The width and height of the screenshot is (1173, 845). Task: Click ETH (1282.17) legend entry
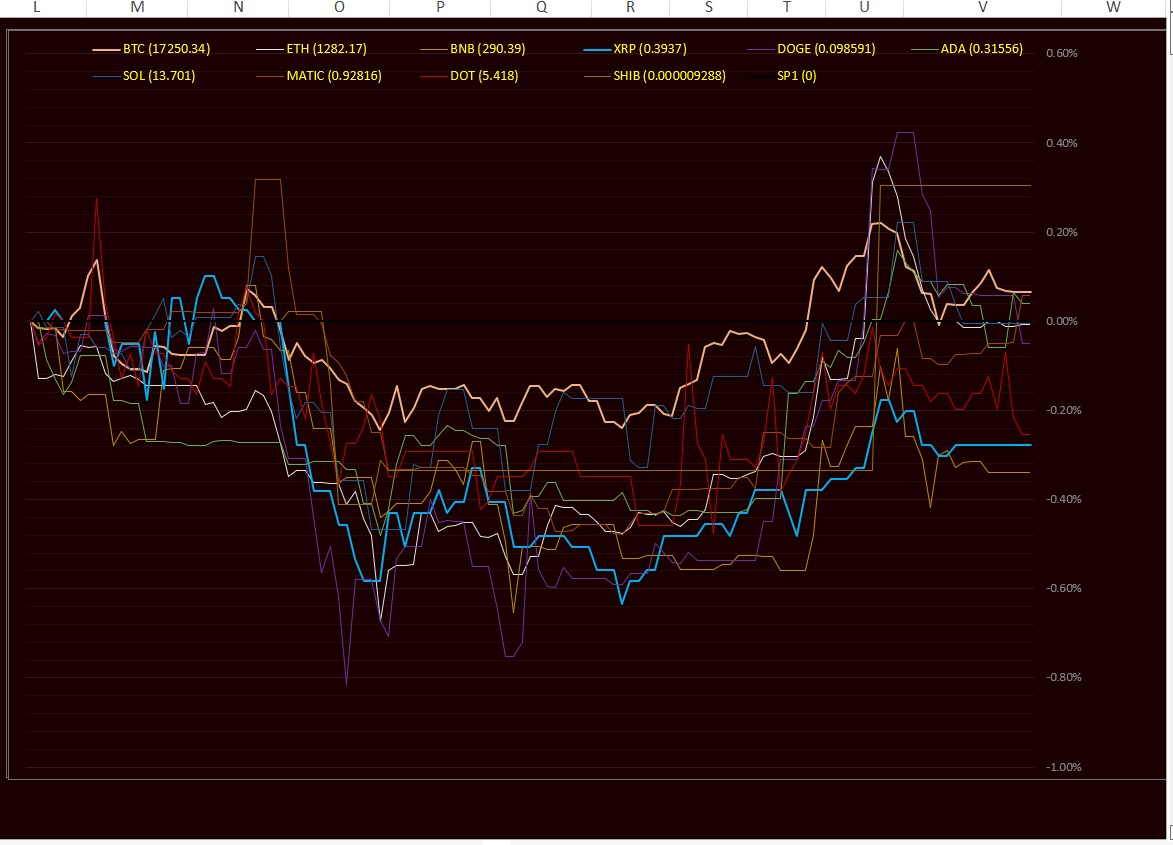pyautogui.click(x=312, y=49)
